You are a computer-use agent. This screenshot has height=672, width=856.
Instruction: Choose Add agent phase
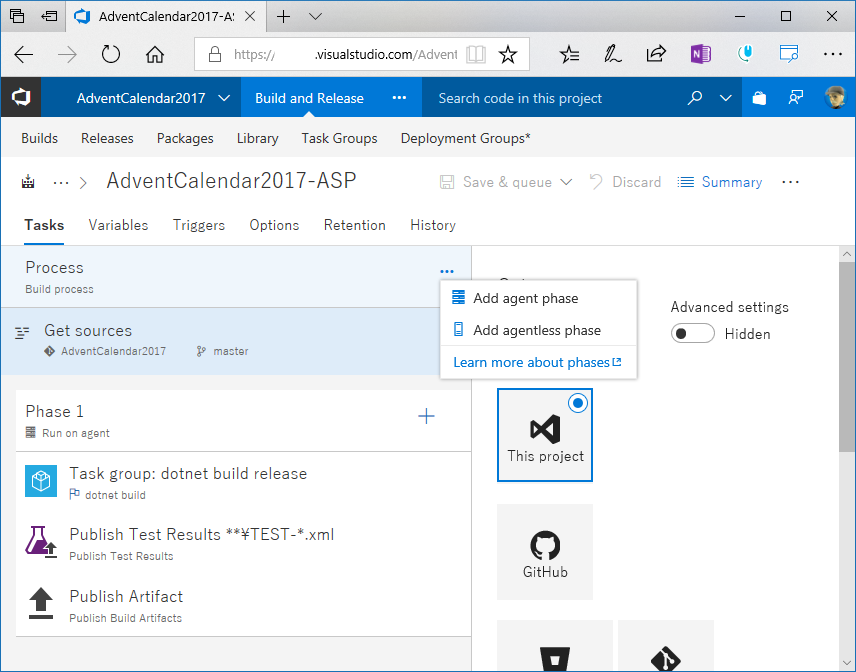click(538, 298)
